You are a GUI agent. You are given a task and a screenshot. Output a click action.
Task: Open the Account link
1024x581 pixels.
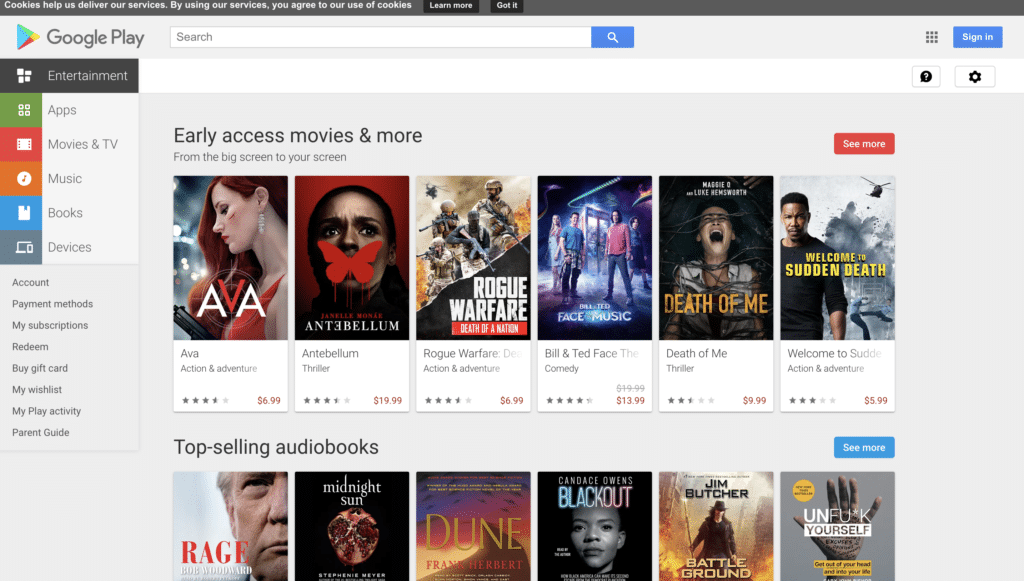click(31, 283)
